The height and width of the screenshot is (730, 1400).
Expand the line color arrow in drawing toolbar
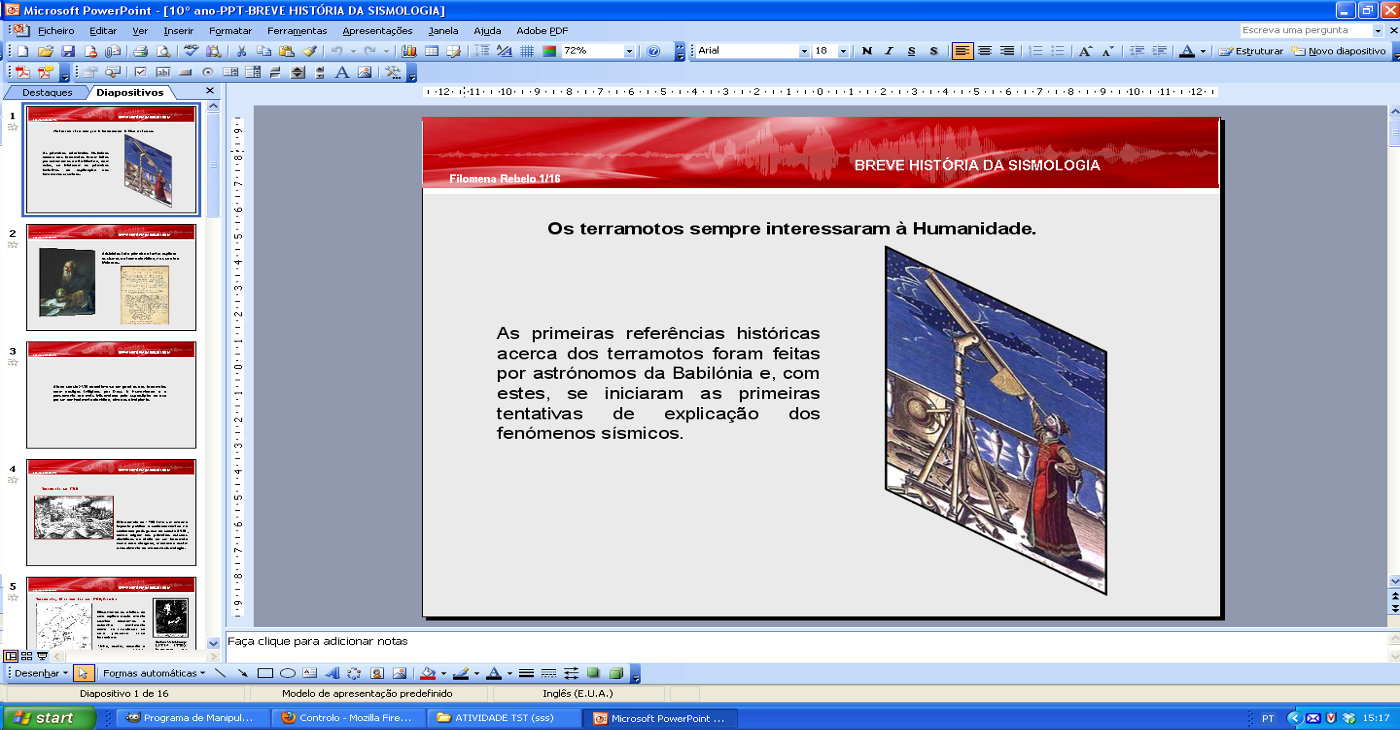pyautogui.click(x=477, y=673)
